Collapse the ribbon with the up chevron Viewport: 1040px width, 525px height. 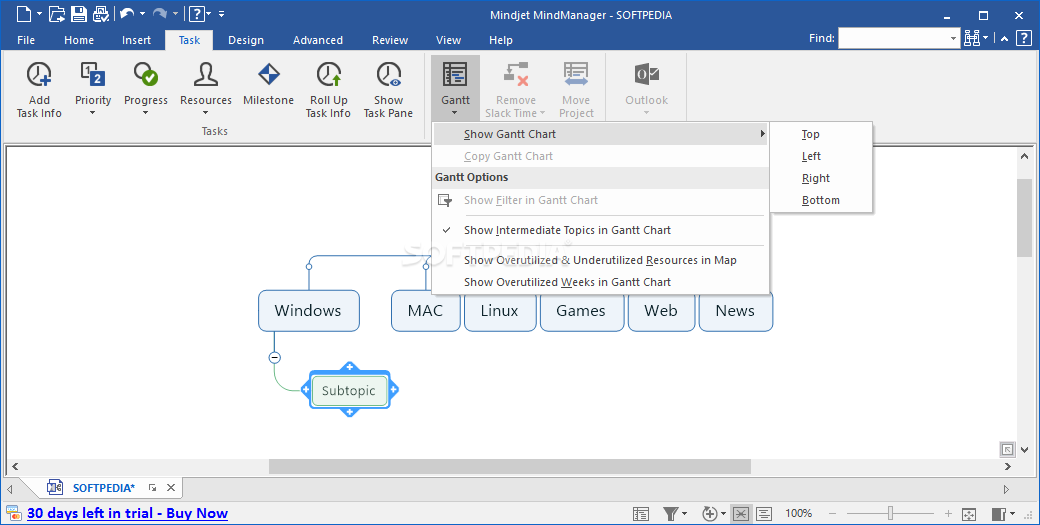(x=1004, y=39)
